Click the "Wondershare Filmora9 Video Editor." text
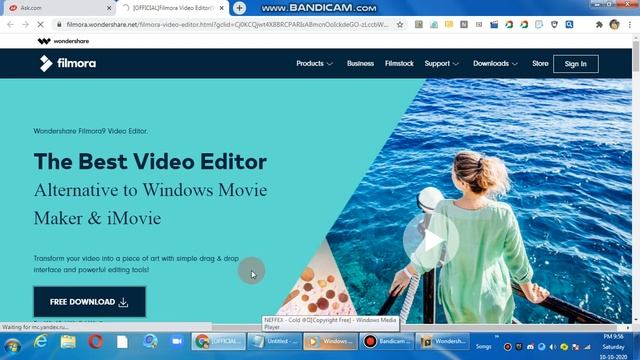640x360 pixels. [x=91, y=131]
